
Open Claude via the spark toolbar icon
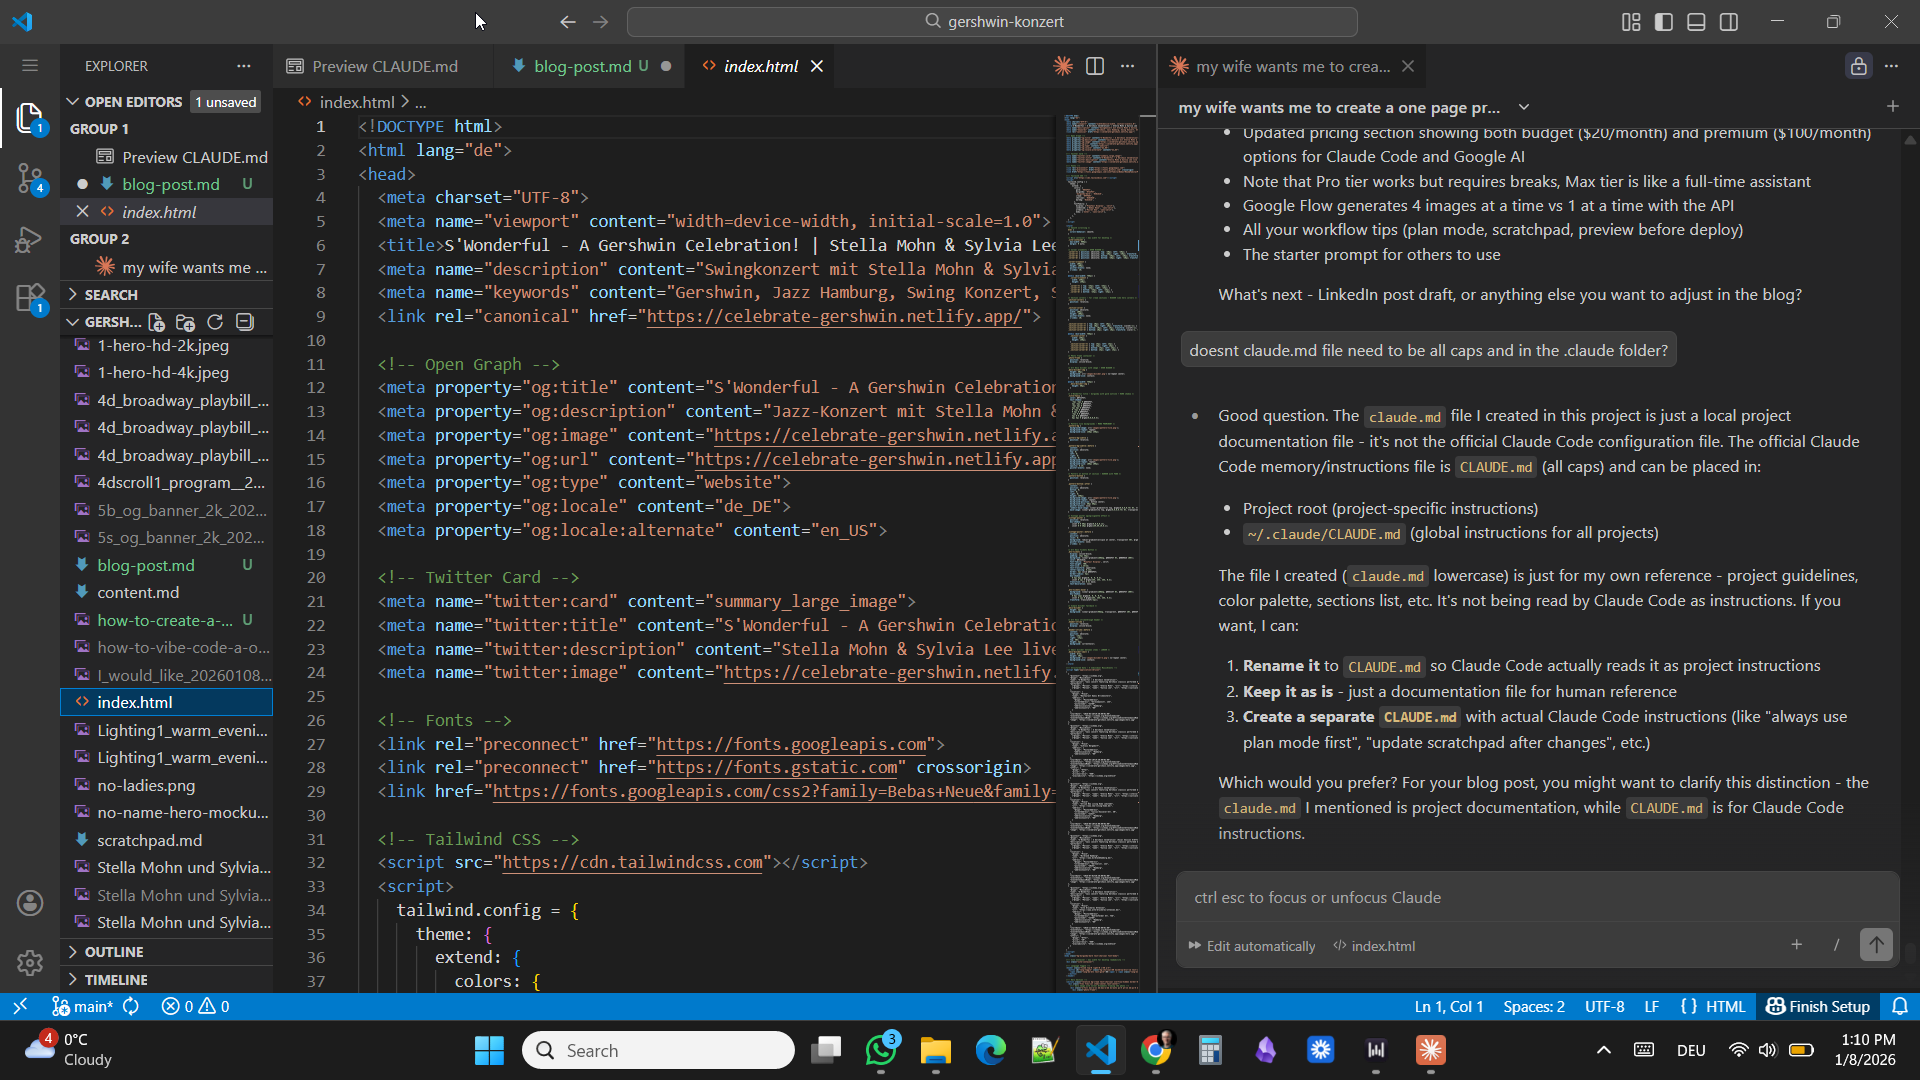click(1063, 66)
